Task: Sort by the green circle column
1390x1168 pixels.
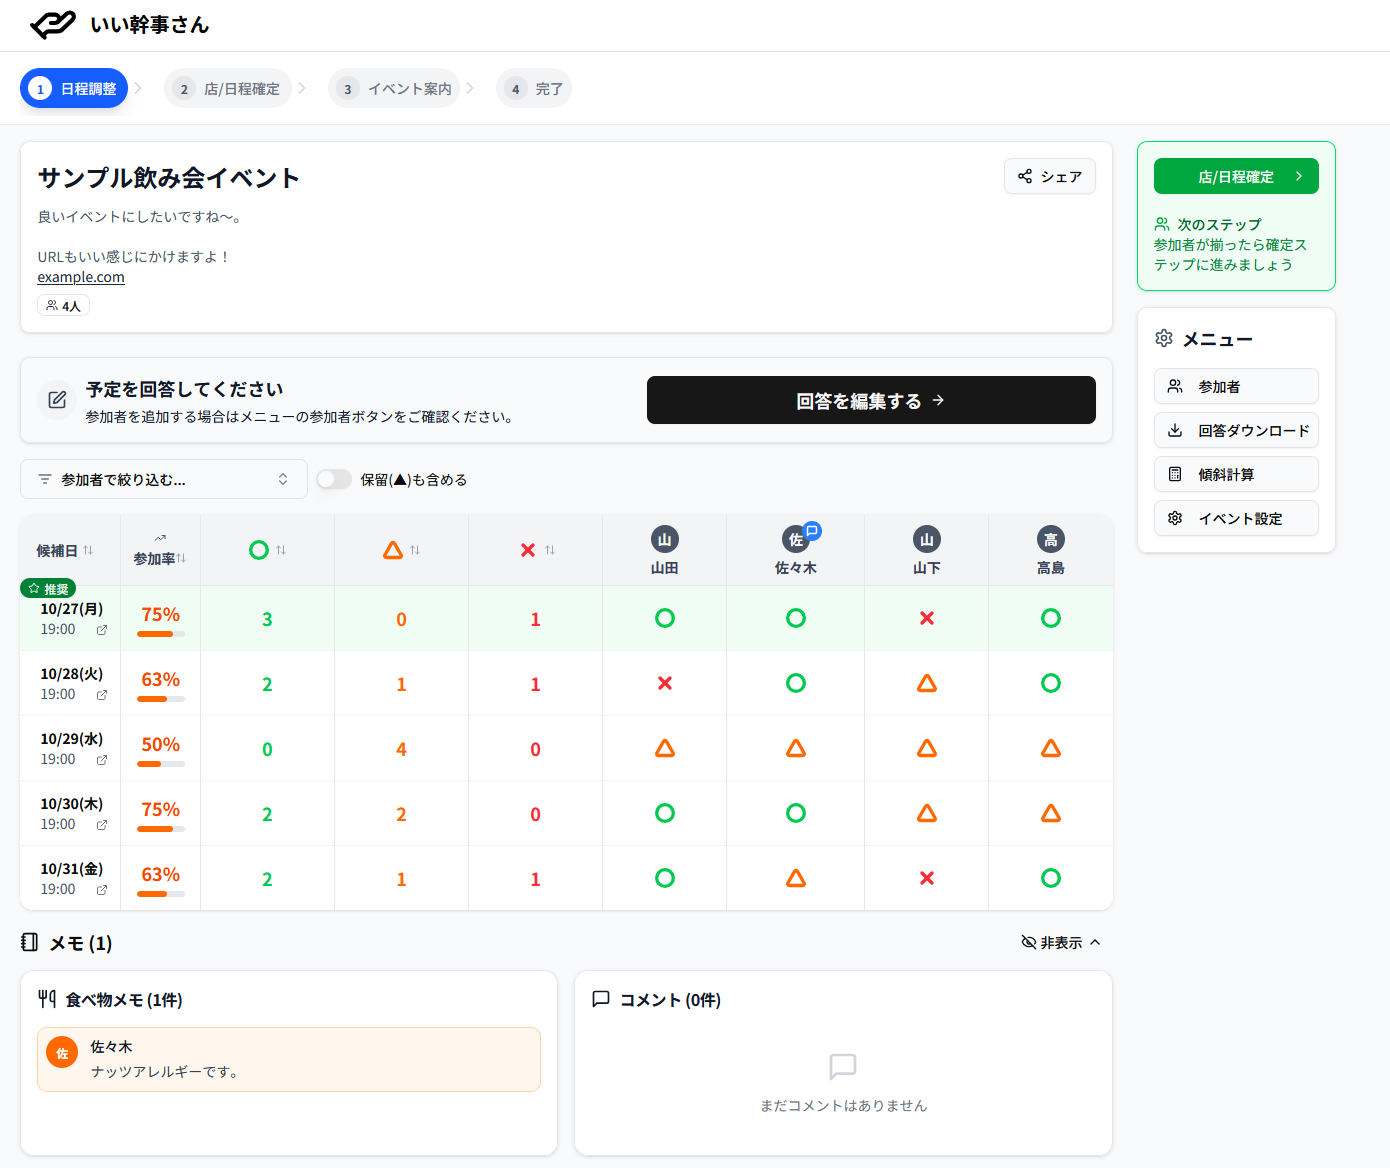Action: point(267,550)
